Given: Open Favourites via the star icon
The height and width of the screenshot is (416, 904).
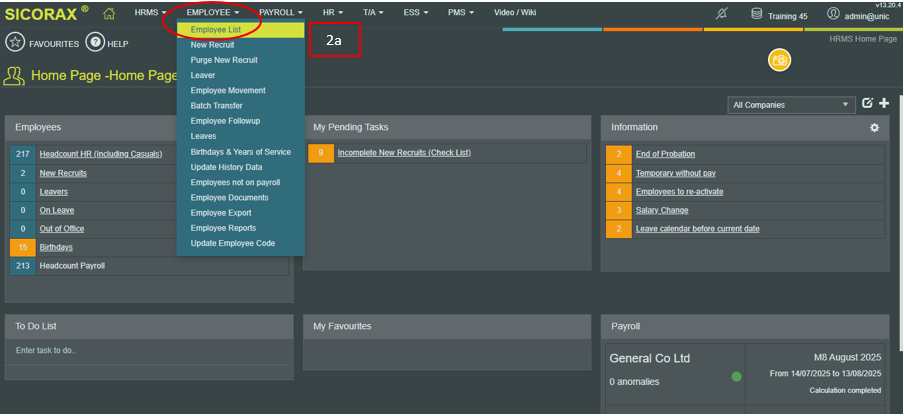Looking at the screenshot, I should tap(15, 43).
